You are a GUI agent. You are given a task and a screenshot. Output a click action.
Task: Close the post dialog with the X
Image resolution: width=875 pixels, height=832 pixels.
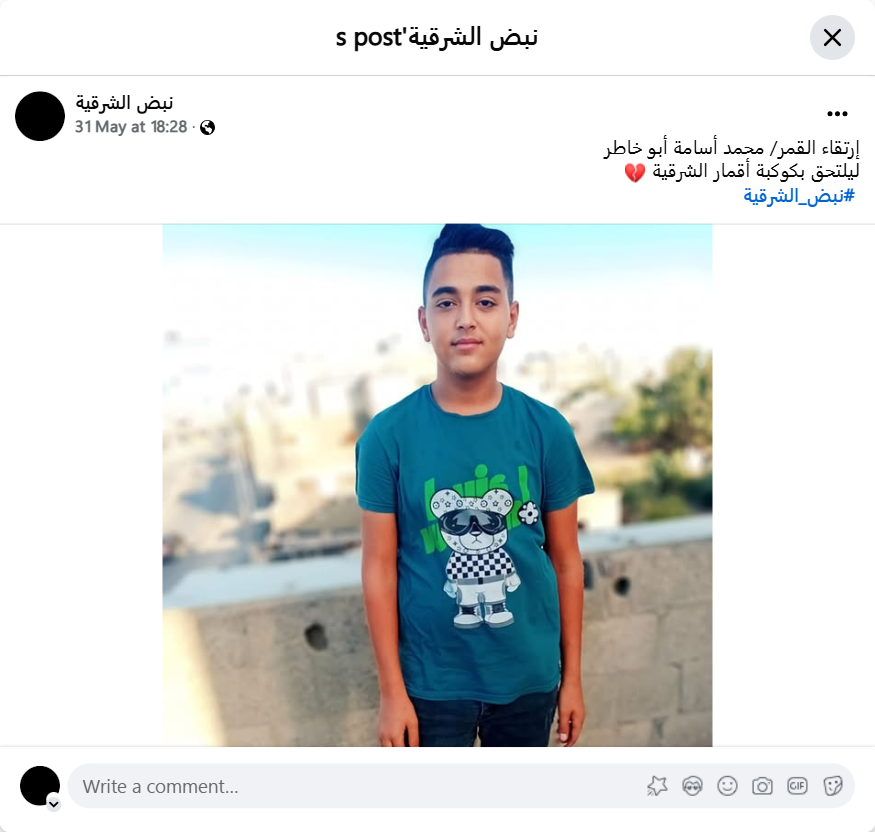click(x=832, y=38)
